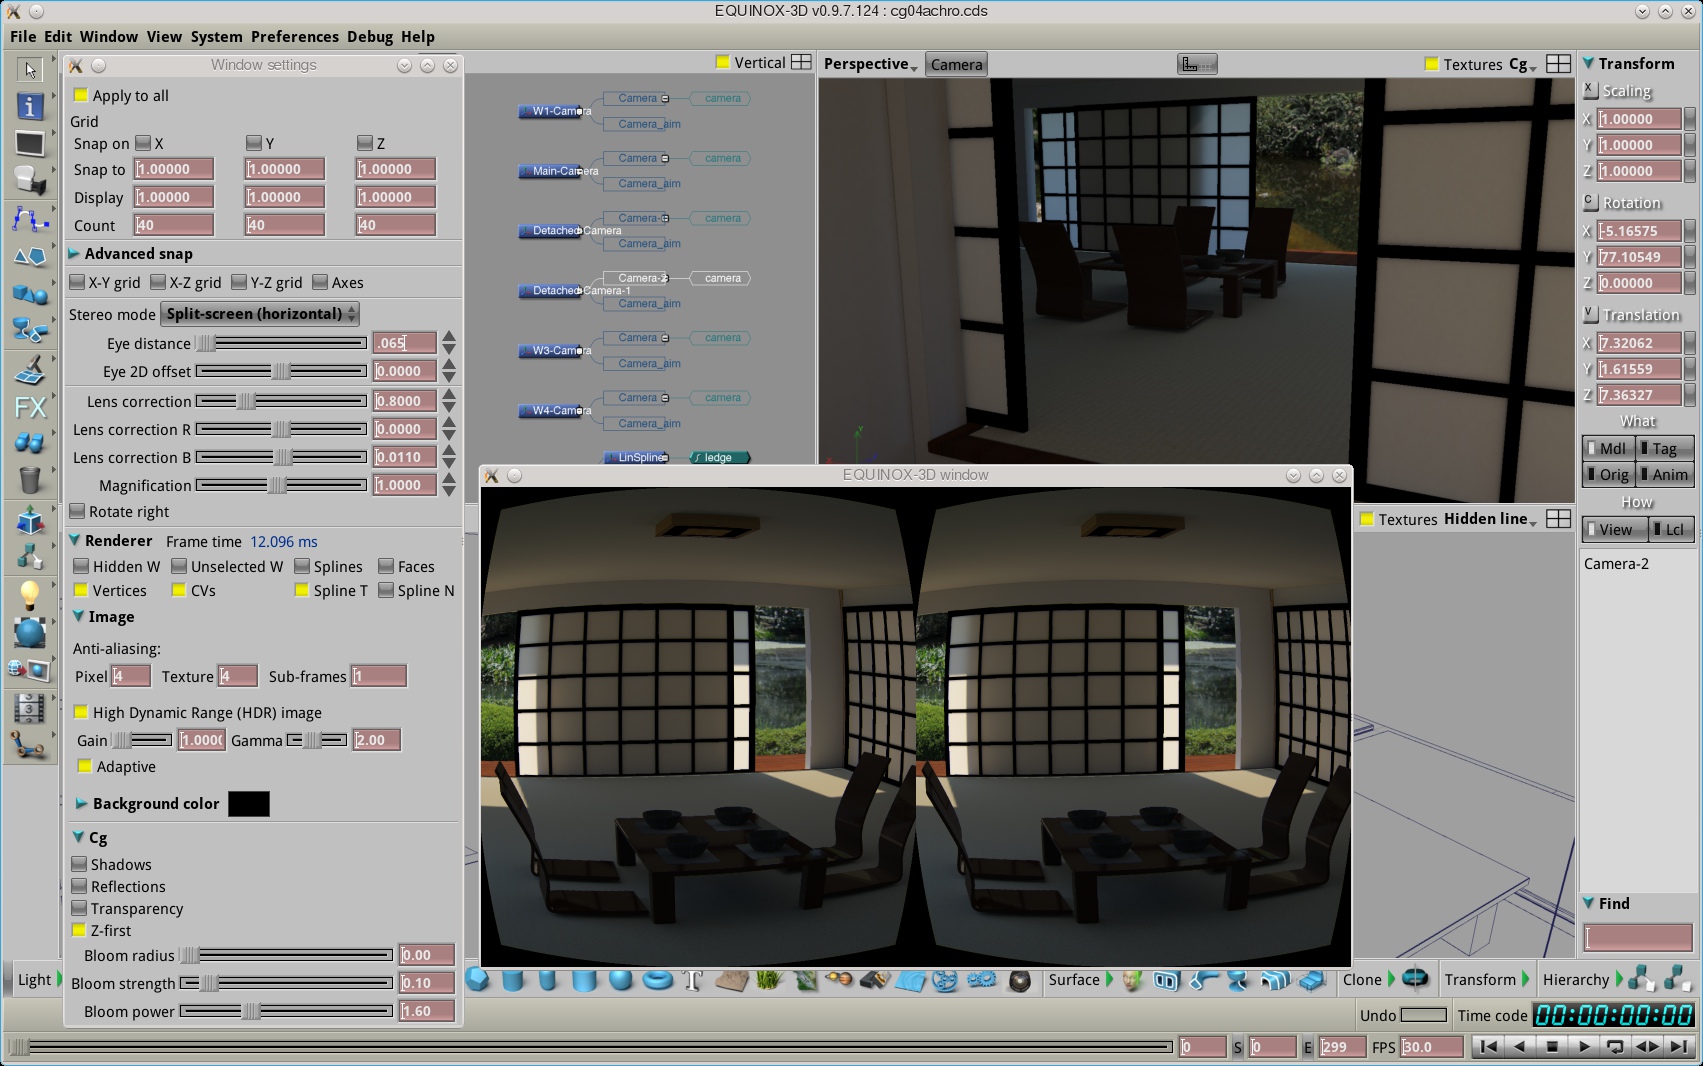
Task: Click the camera lens icon in bottom toolbar
Action: [1019, 981]
